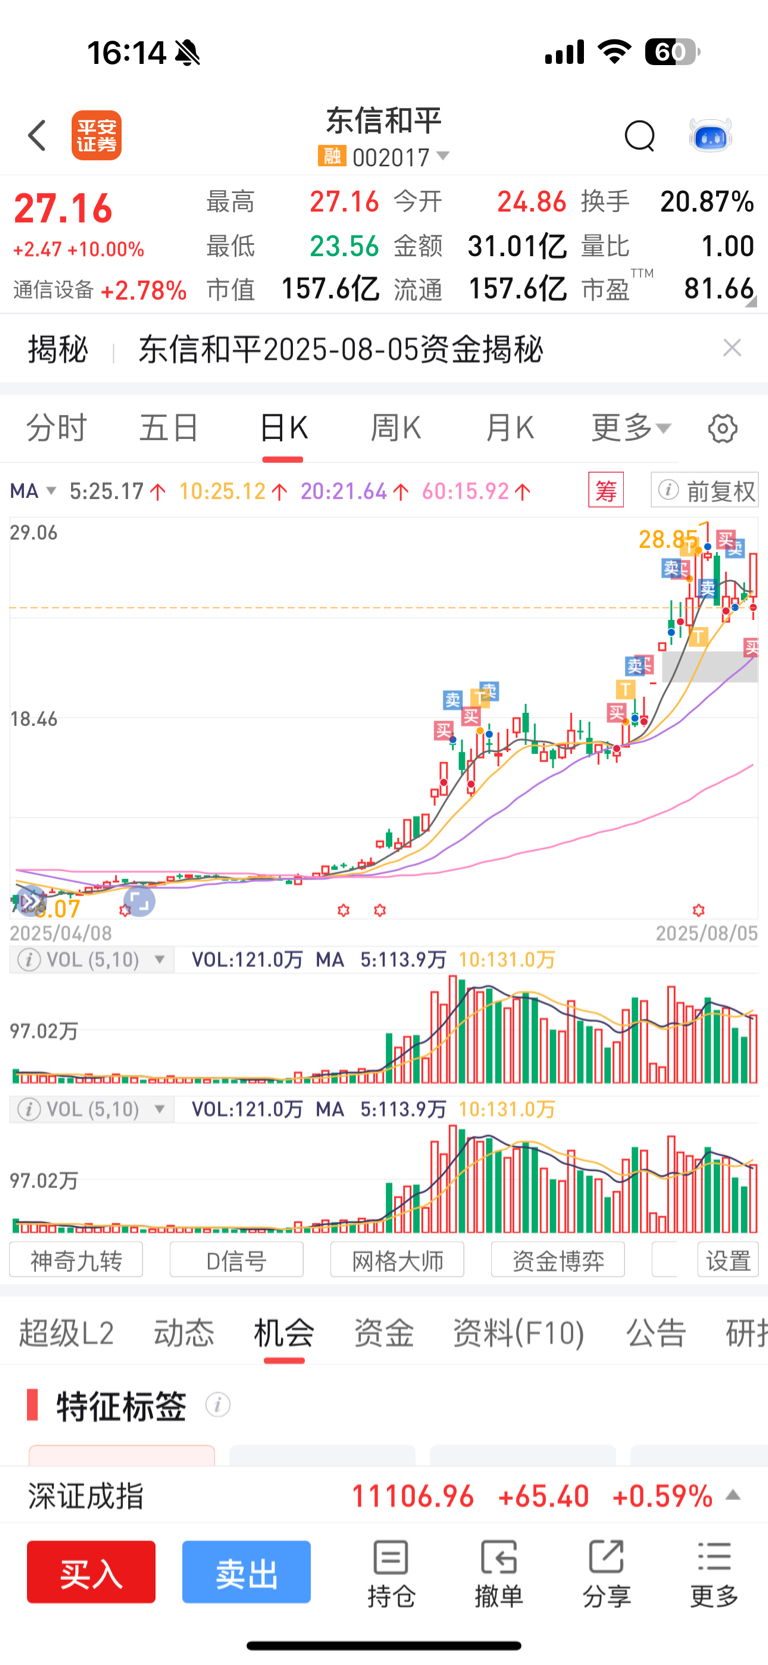Screen dimensions: 768x1665
Task: Open the robot assistant icon
Action: tap(711, 135)
